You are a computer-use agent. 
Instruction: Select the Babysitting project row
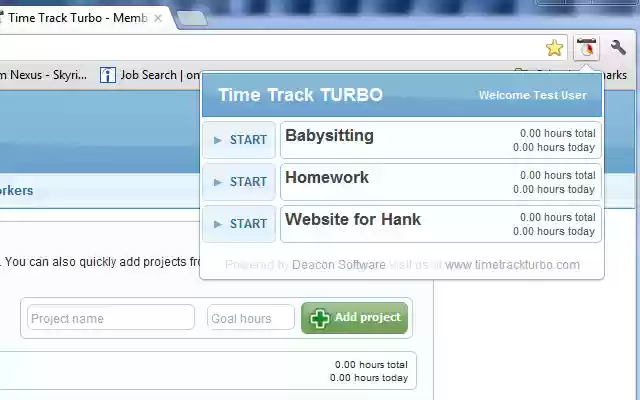click(441, 140)
